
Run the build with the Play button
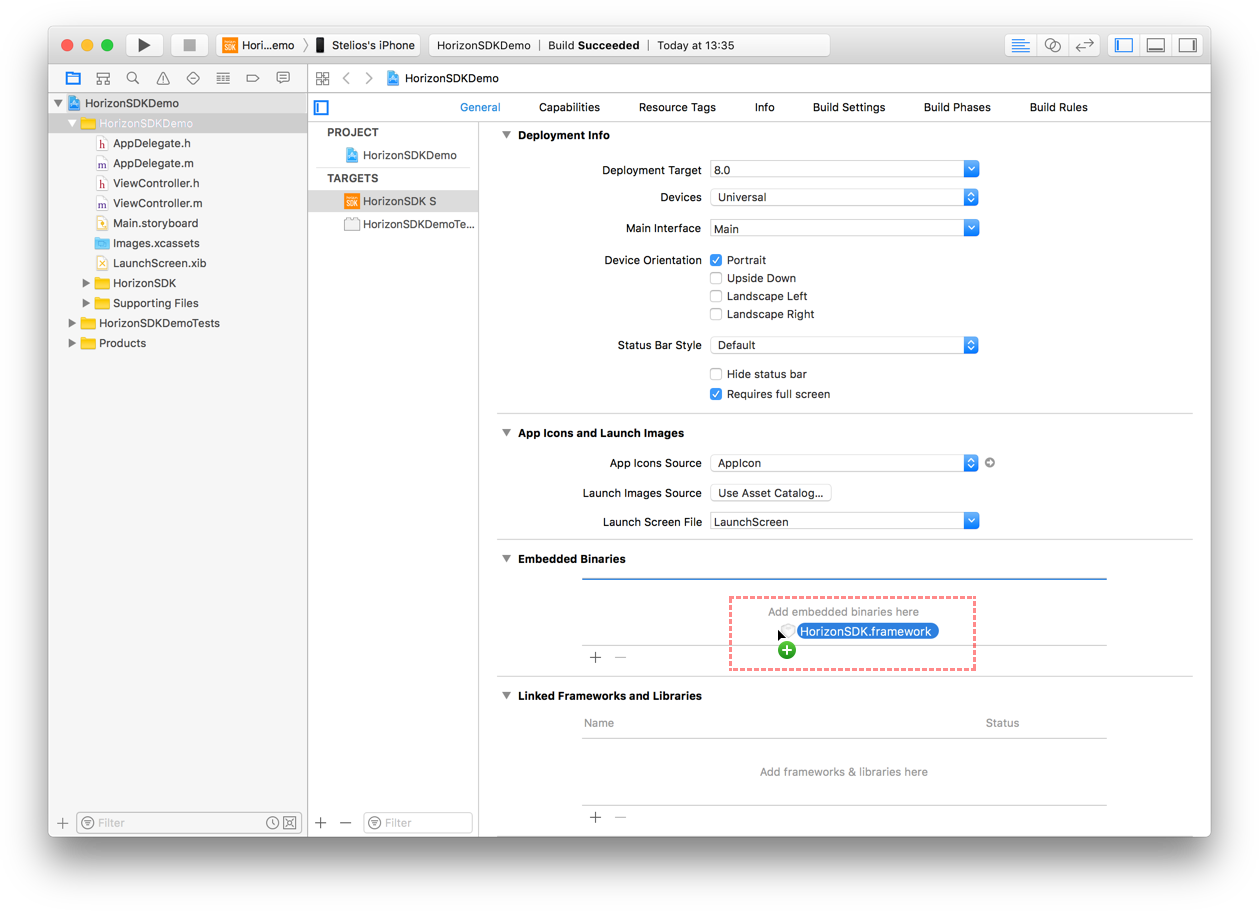coord(144,45)
